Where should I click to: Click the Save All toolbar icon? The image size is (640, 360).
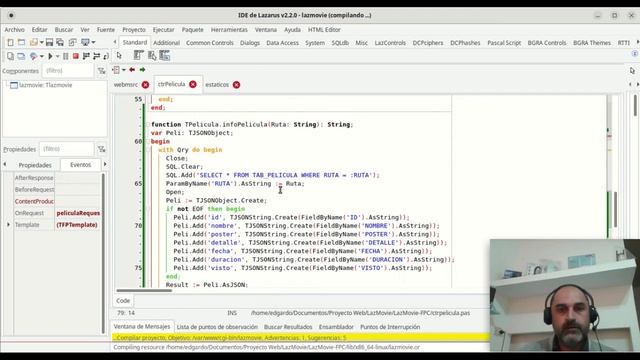tap(60, 42)
